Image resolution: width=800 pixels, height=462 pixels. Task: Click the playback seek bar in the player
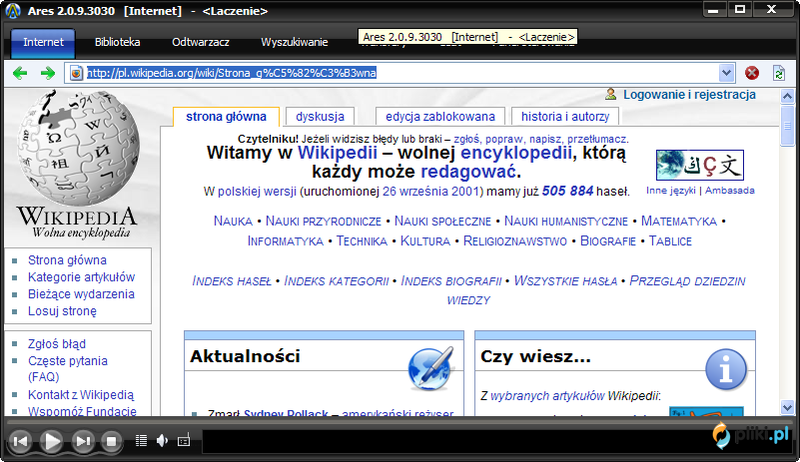401,422
